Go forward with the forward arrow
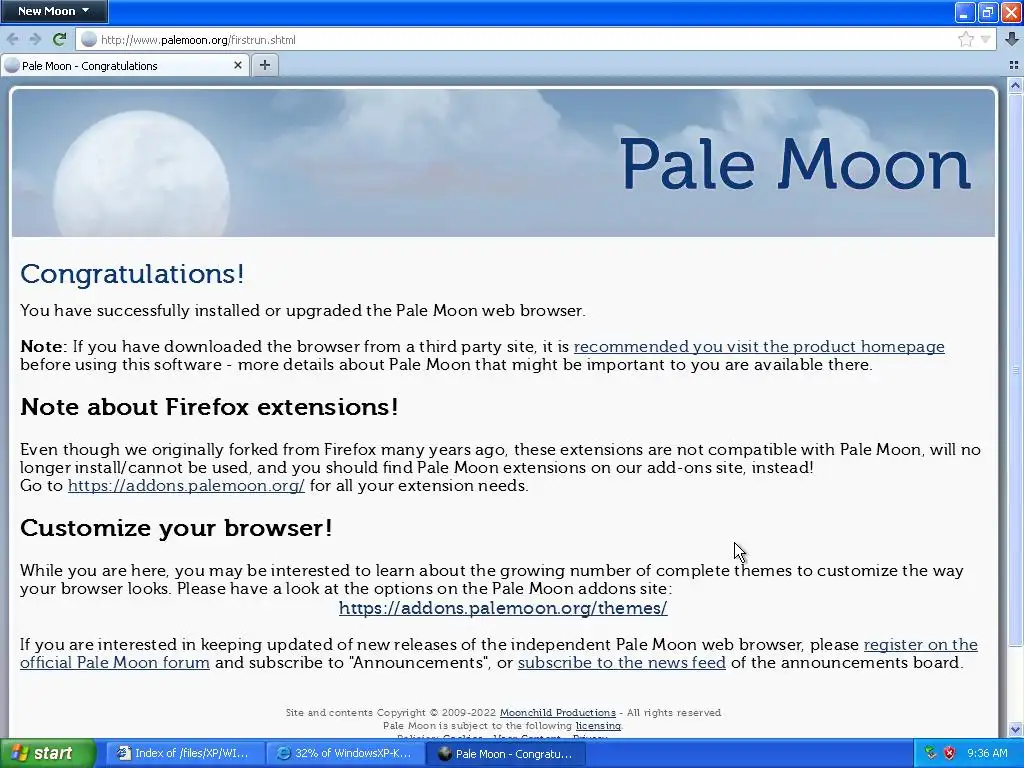Viewport: 1024px width, 768px height. [x=35, y=39]
